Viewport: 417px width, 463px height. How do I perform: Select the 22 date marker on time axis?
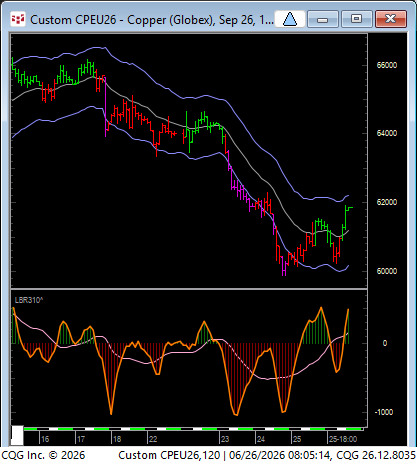coord(153,439)
